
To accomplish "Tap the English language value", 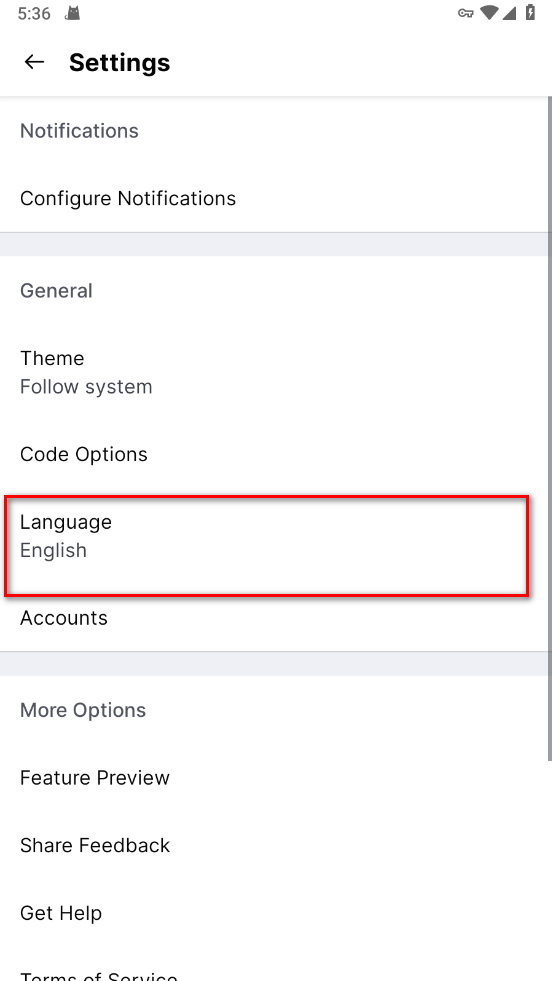I will coord(53,551).
